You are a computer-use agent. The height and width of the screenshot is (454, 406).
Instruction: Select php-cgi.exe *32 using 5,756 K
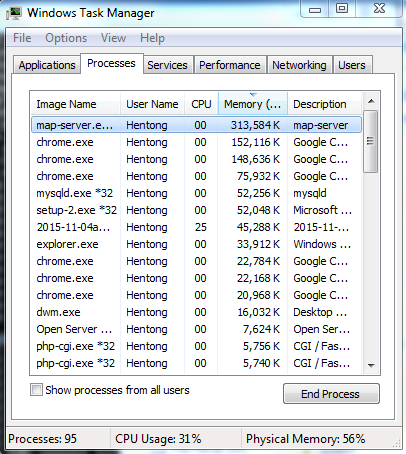(x=196, y=346)
